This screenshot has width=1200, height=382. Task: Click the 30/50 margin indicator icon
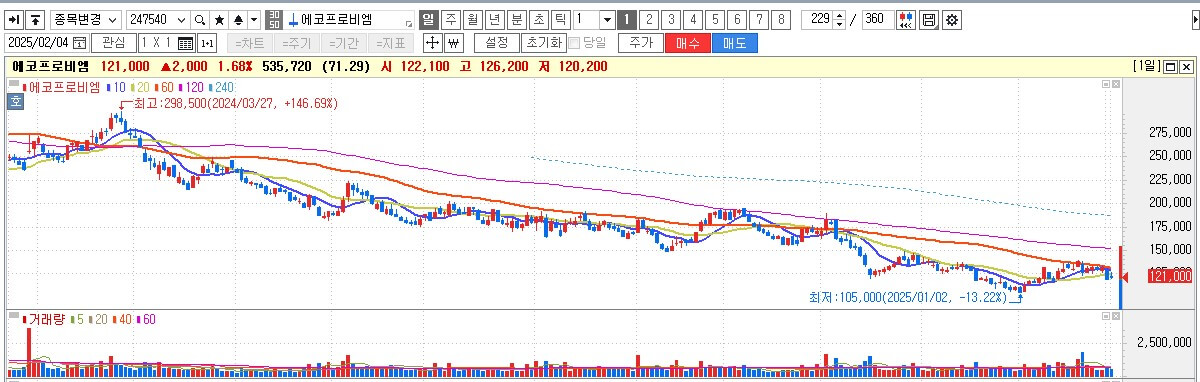pos(275,20)
